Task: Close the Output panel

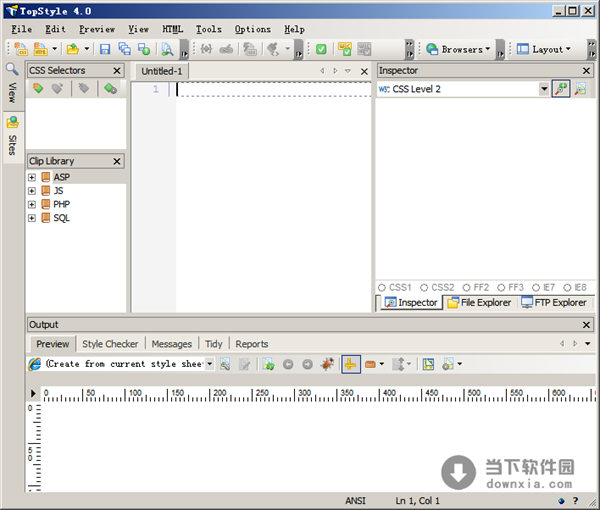Action: coord(586,325)
